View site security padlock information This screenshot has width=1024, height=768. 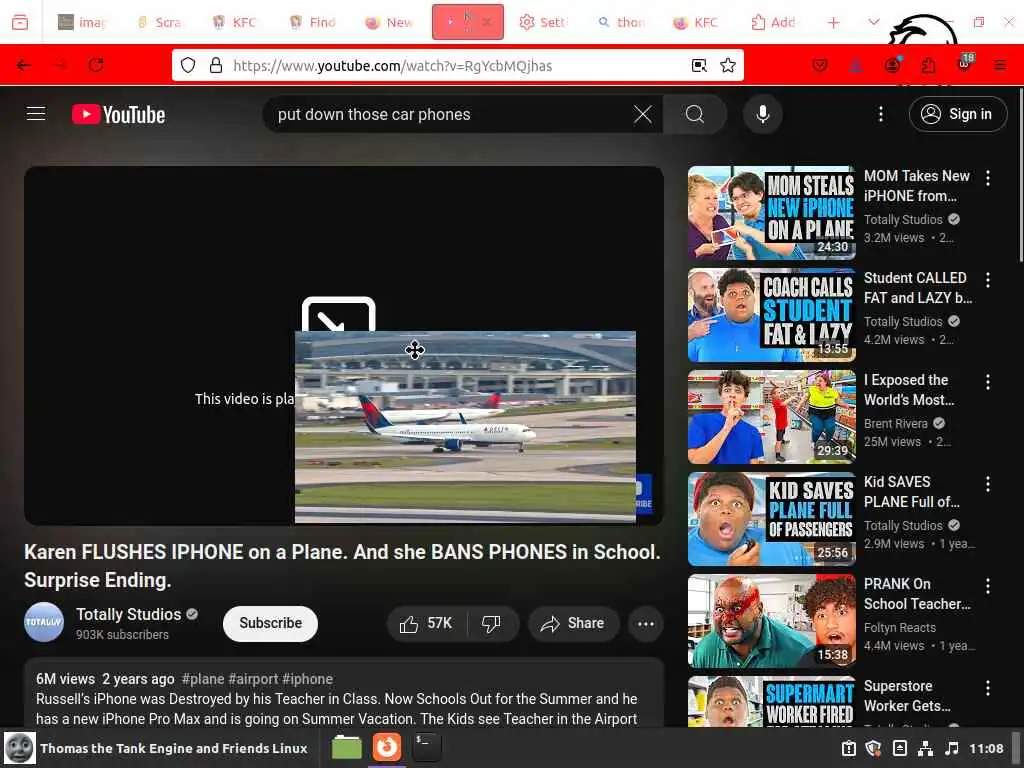coord(216,65)
